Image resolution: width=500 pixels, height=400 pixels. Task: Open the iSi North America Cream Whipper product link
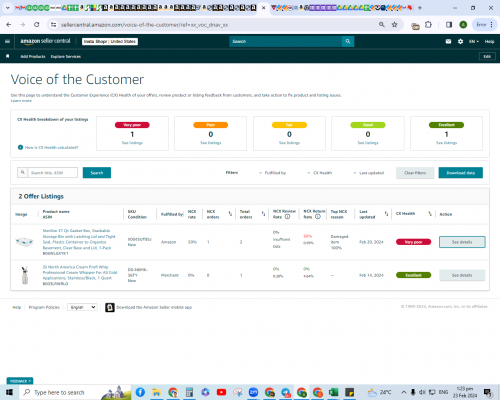coord(80,272)
